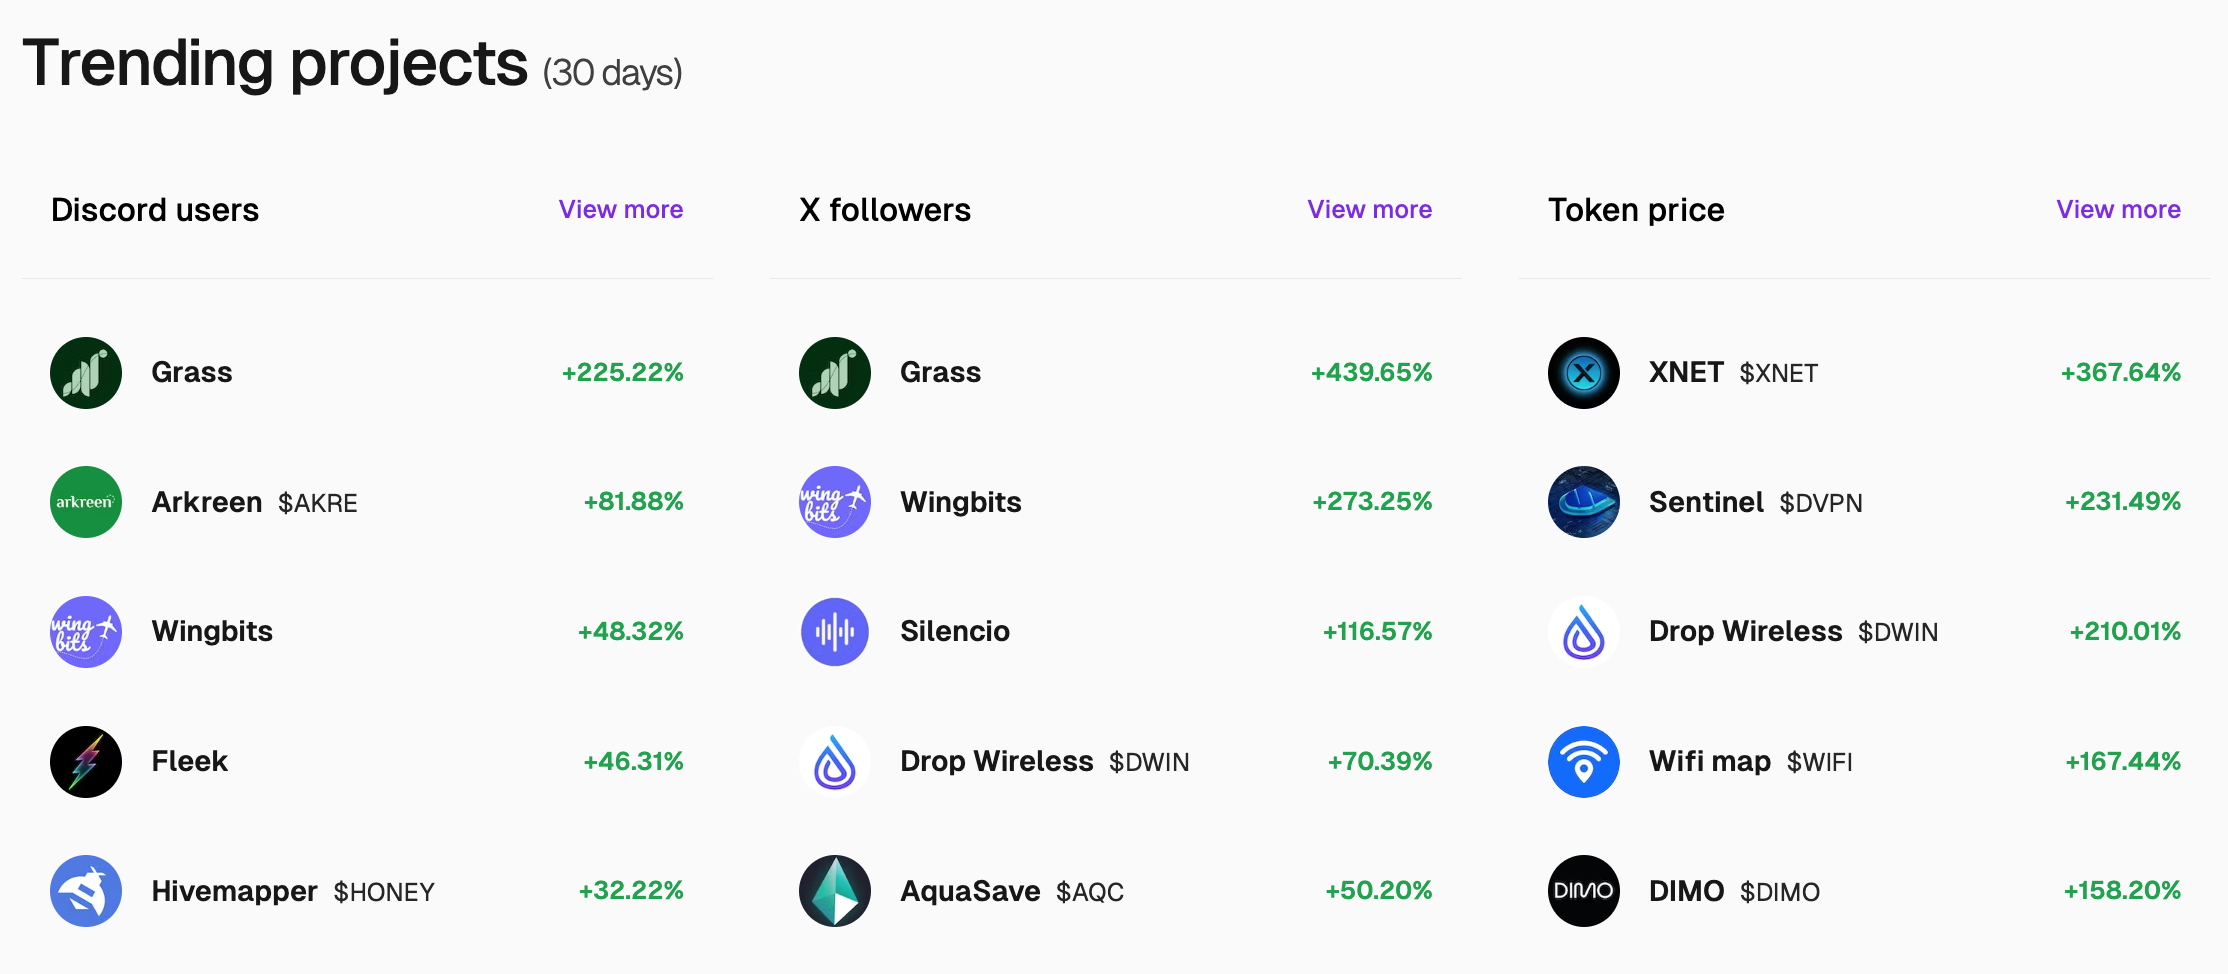This screenshot has height=974, width=2228.
Task: Click the Sentinel logo icon
Action: (x=1584, y=502)
